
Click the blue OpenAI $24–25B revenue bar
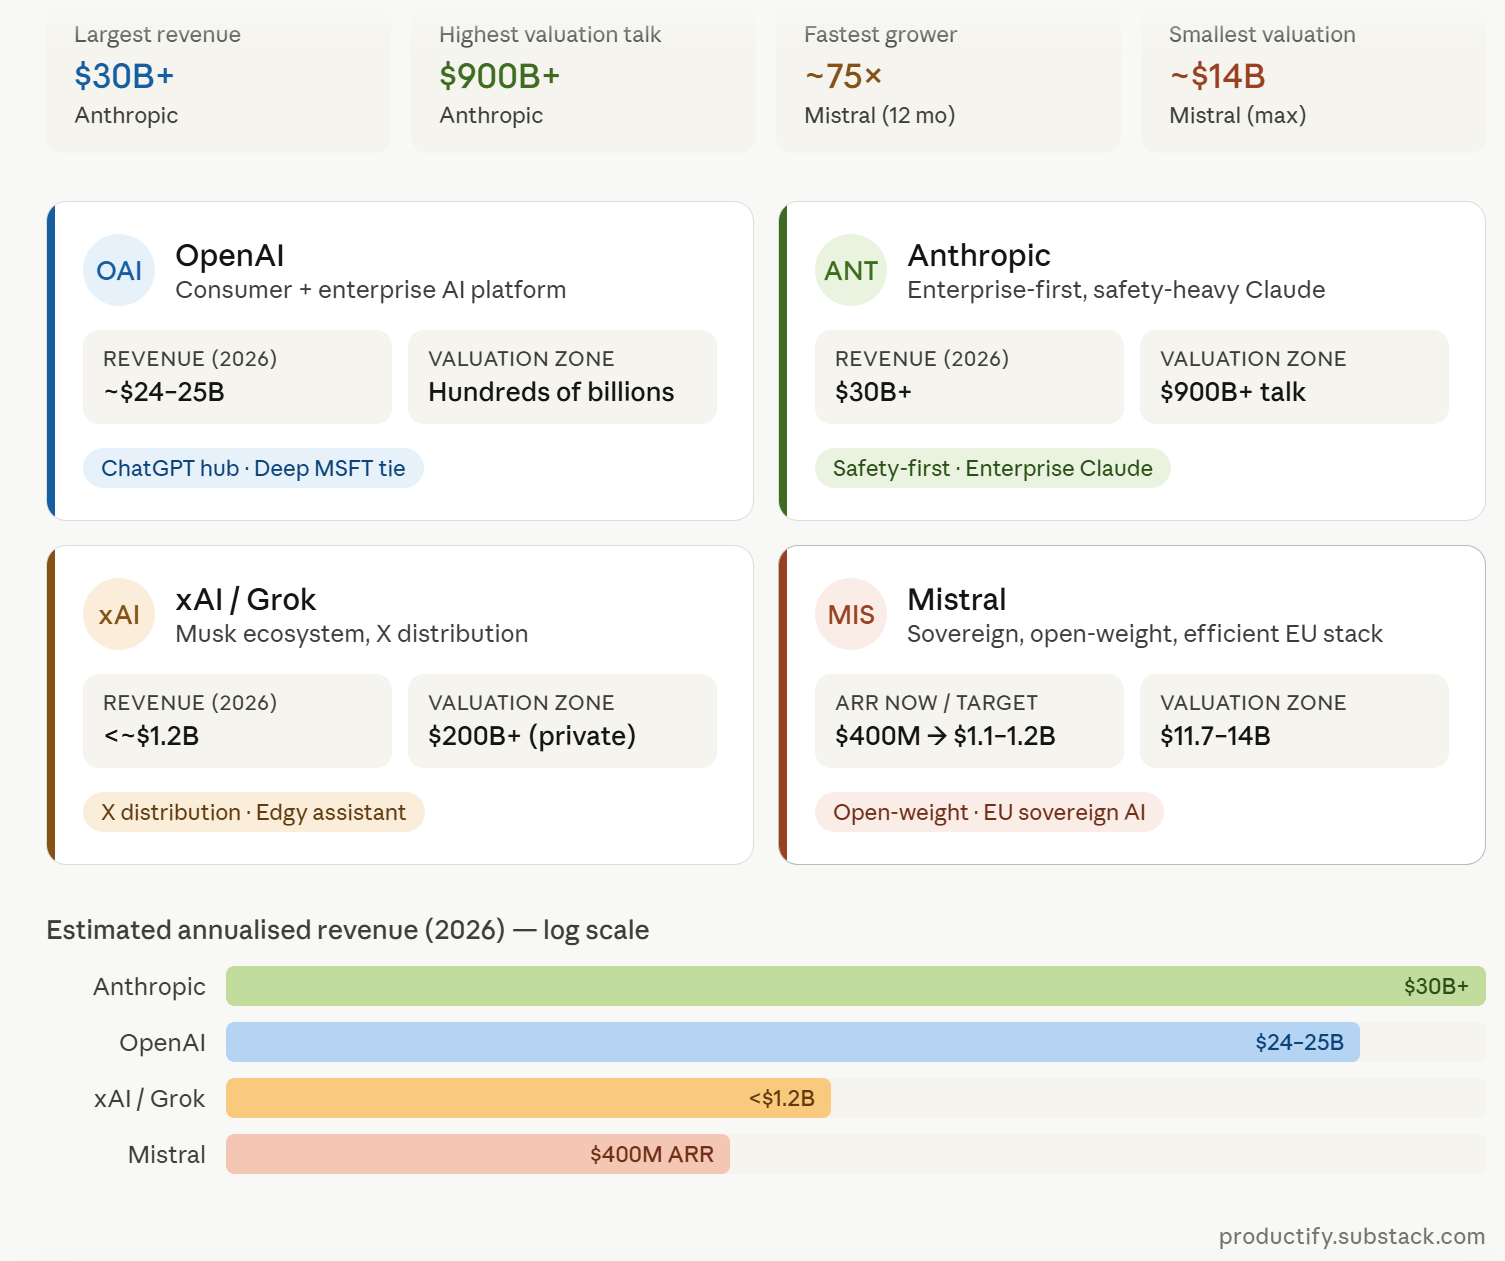(793, 1042)
